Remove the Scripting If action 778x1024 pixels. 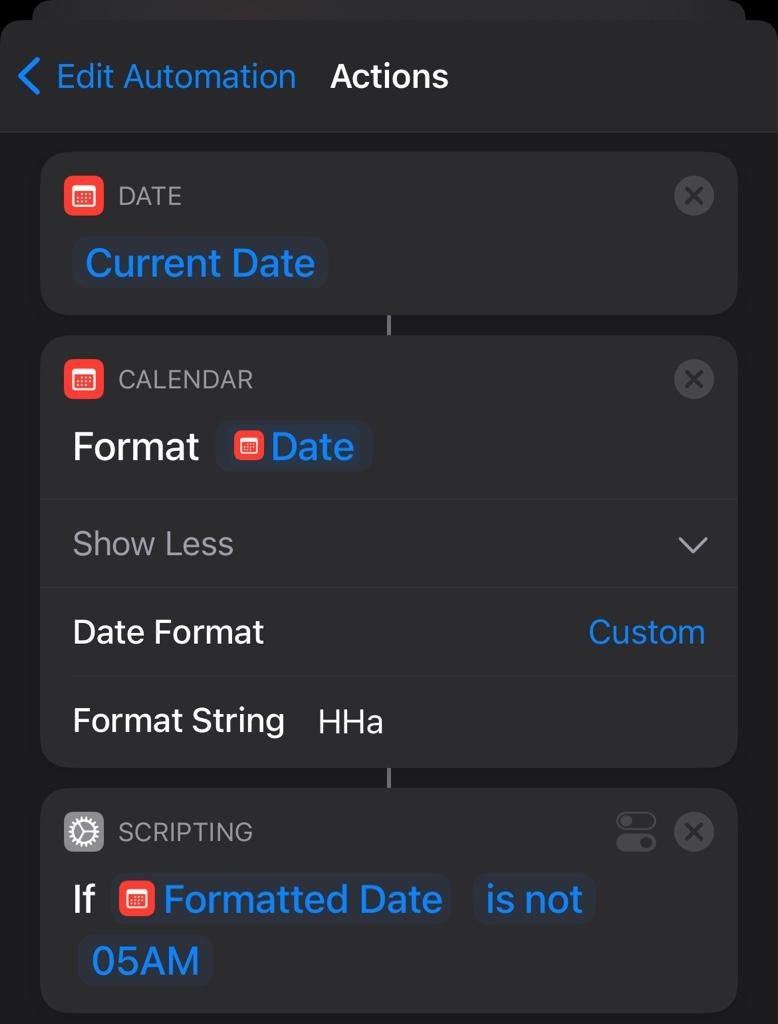(x=693, y=832)
